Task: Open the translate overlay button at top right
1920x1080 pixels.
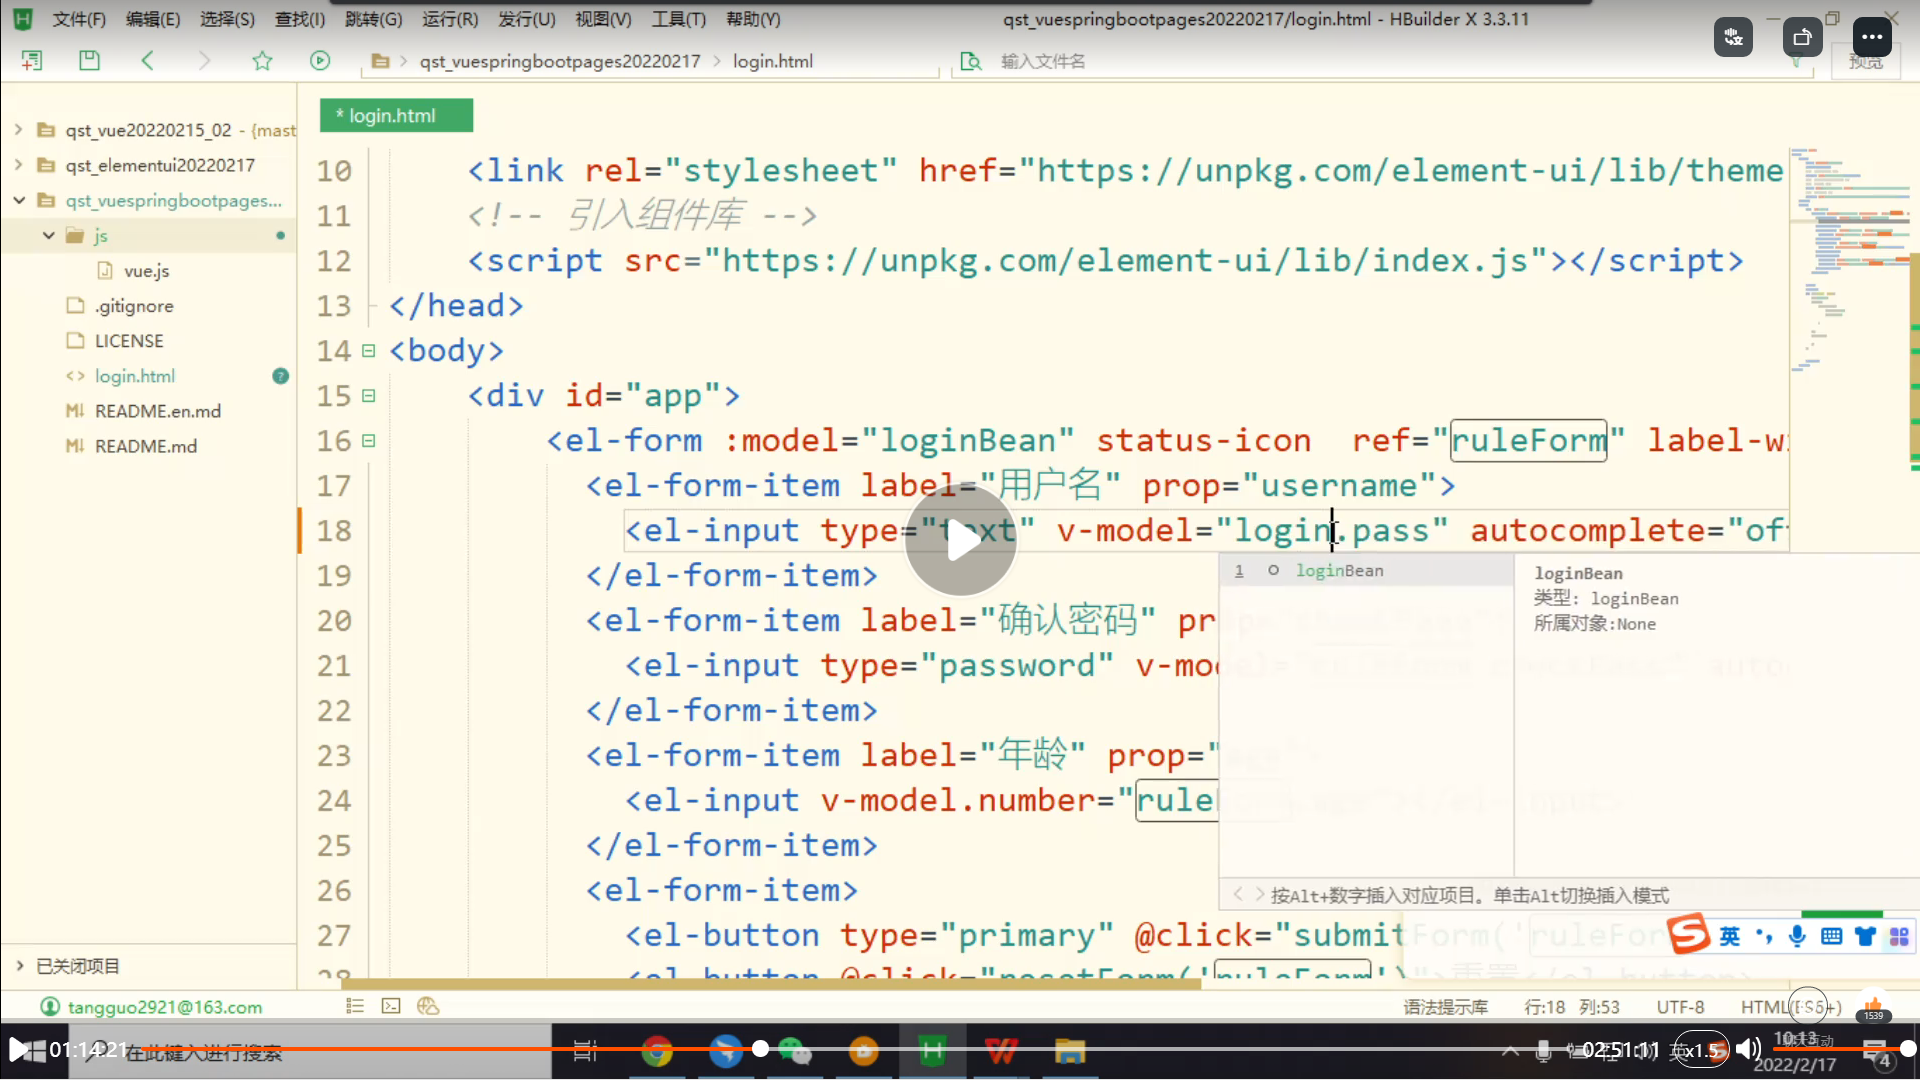Action: click(1733, 38)
